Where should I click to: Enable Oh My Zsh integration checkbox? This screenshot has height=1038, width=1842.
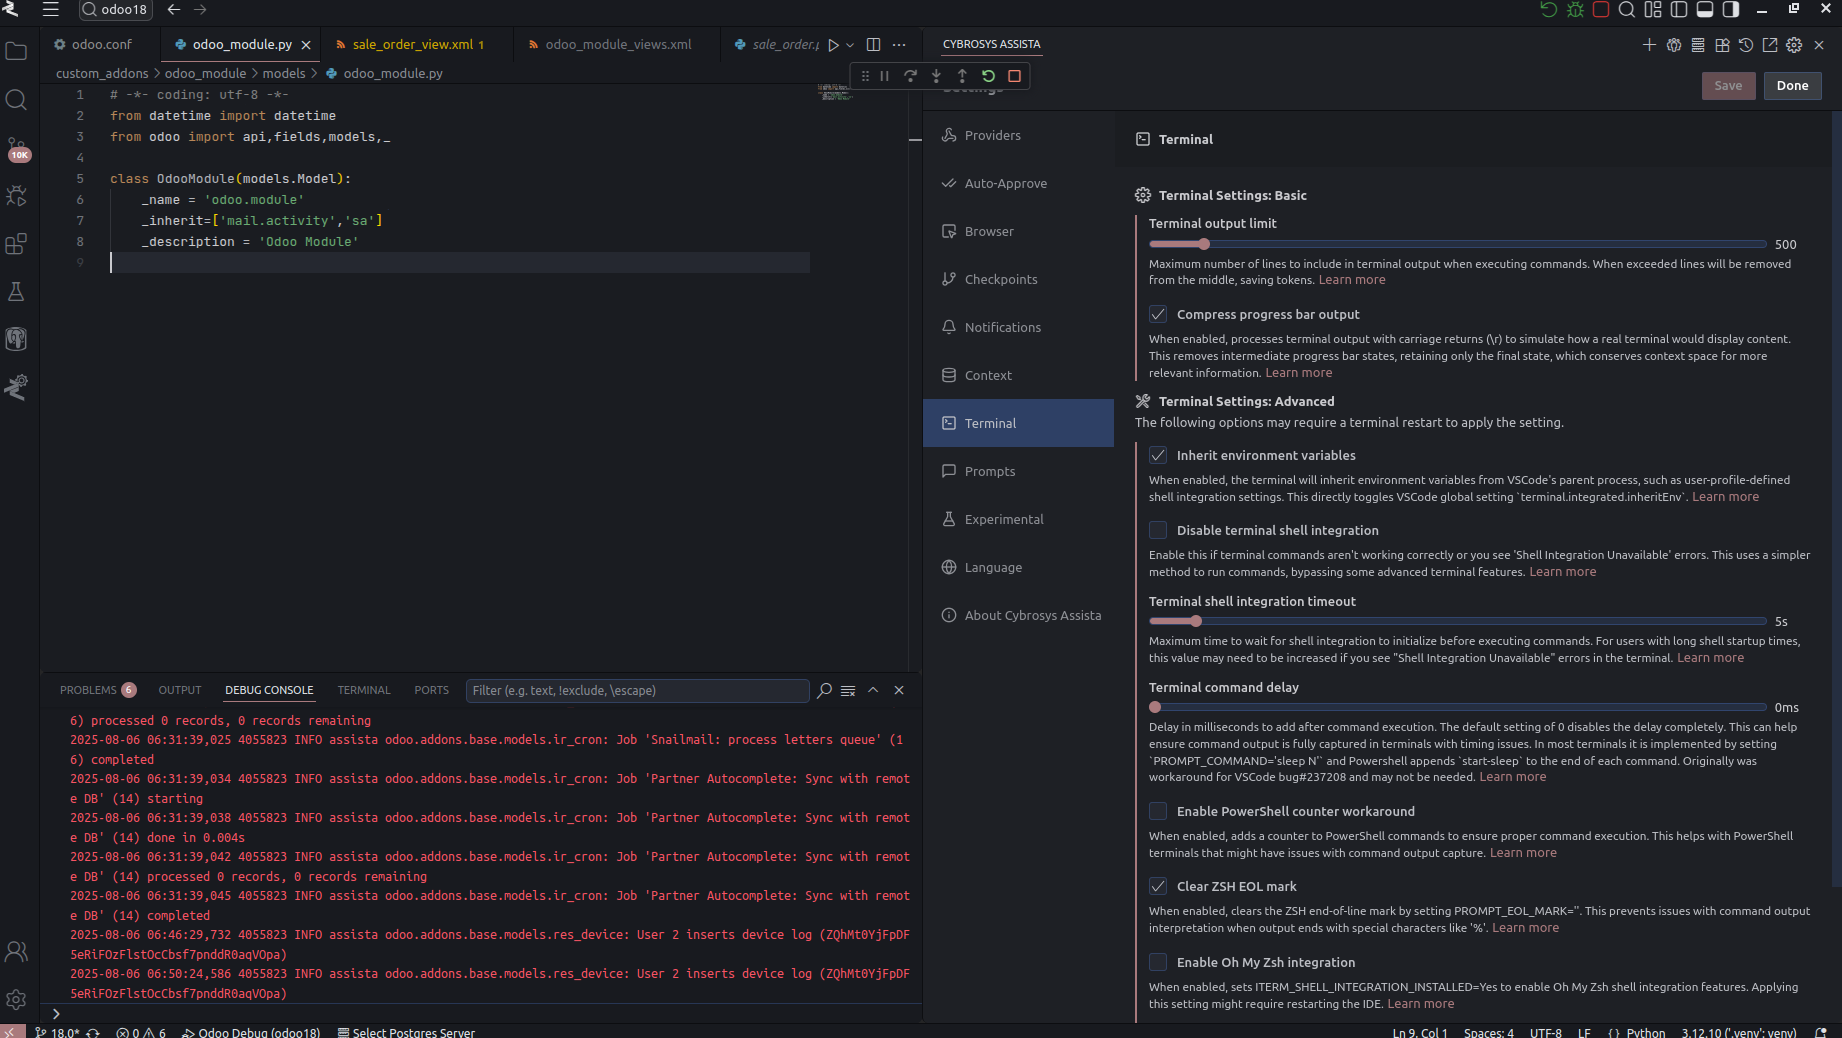[1158, 962]
